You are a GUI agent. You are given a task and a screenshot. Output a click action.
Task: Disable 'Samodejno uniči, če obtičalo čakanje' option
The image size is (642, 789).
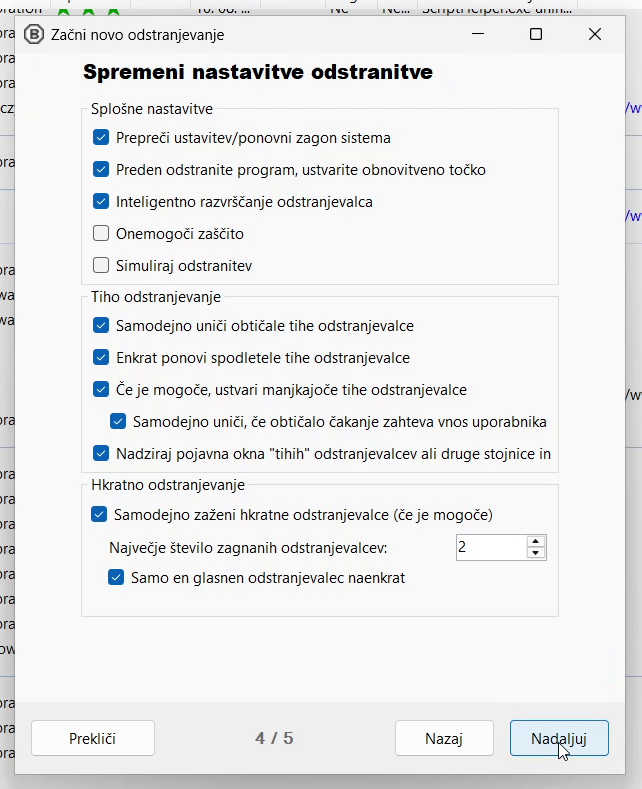click(x=118, y=422)
